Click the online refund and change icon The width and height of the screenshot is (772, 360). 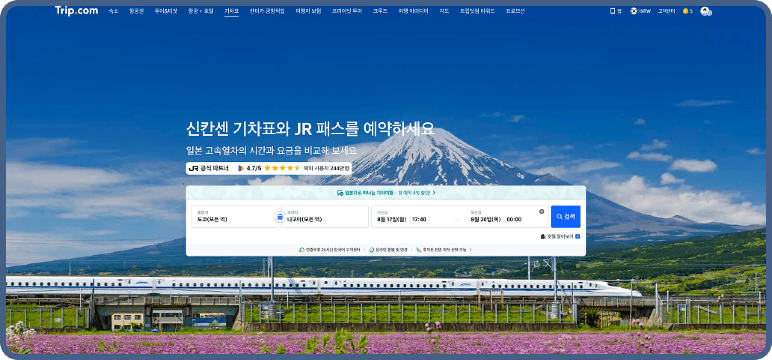[x=372, y=250]
